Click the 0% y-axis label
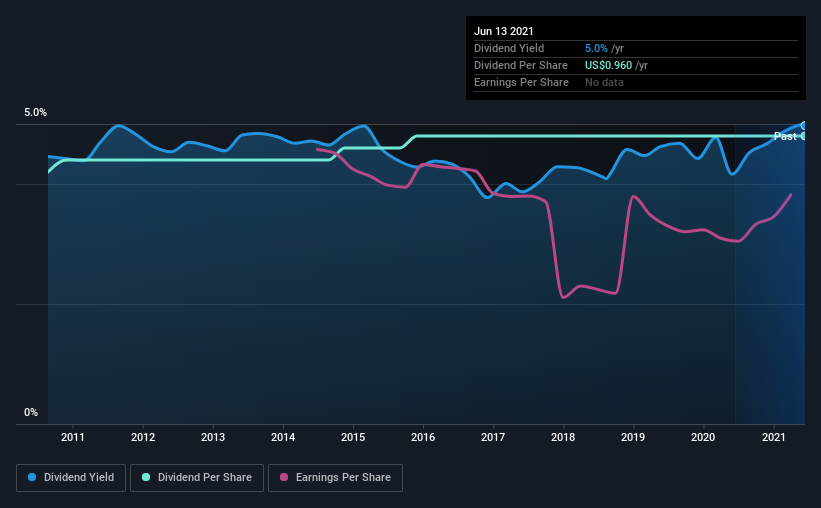Viewport: 821px width, 508px height. click(31, 412)
